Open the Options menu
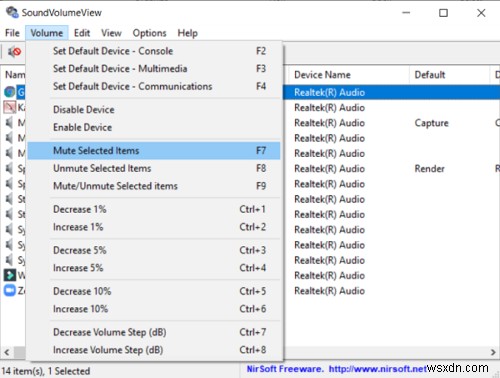The height and width of the screenshot is (378, 500). (149, 33)
